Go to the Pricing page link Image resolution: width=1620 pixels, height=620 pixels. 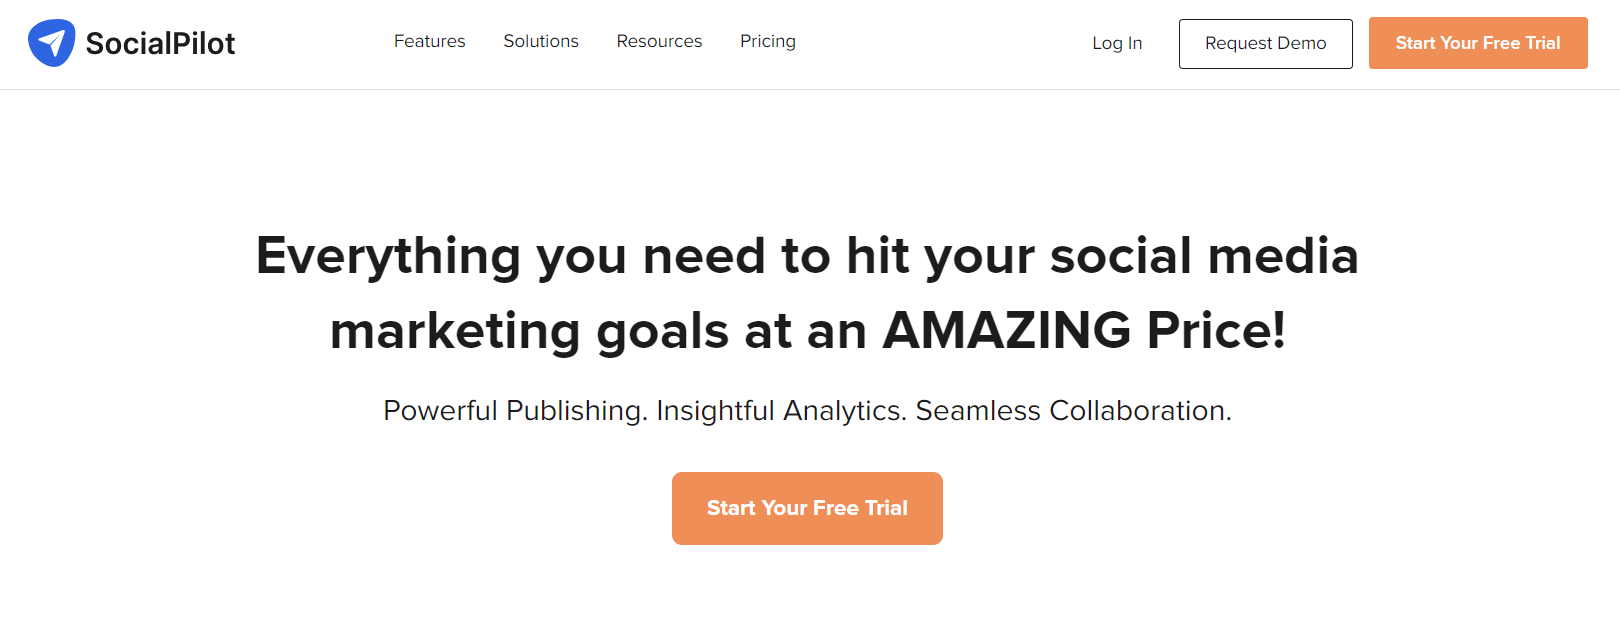[768, 41]
